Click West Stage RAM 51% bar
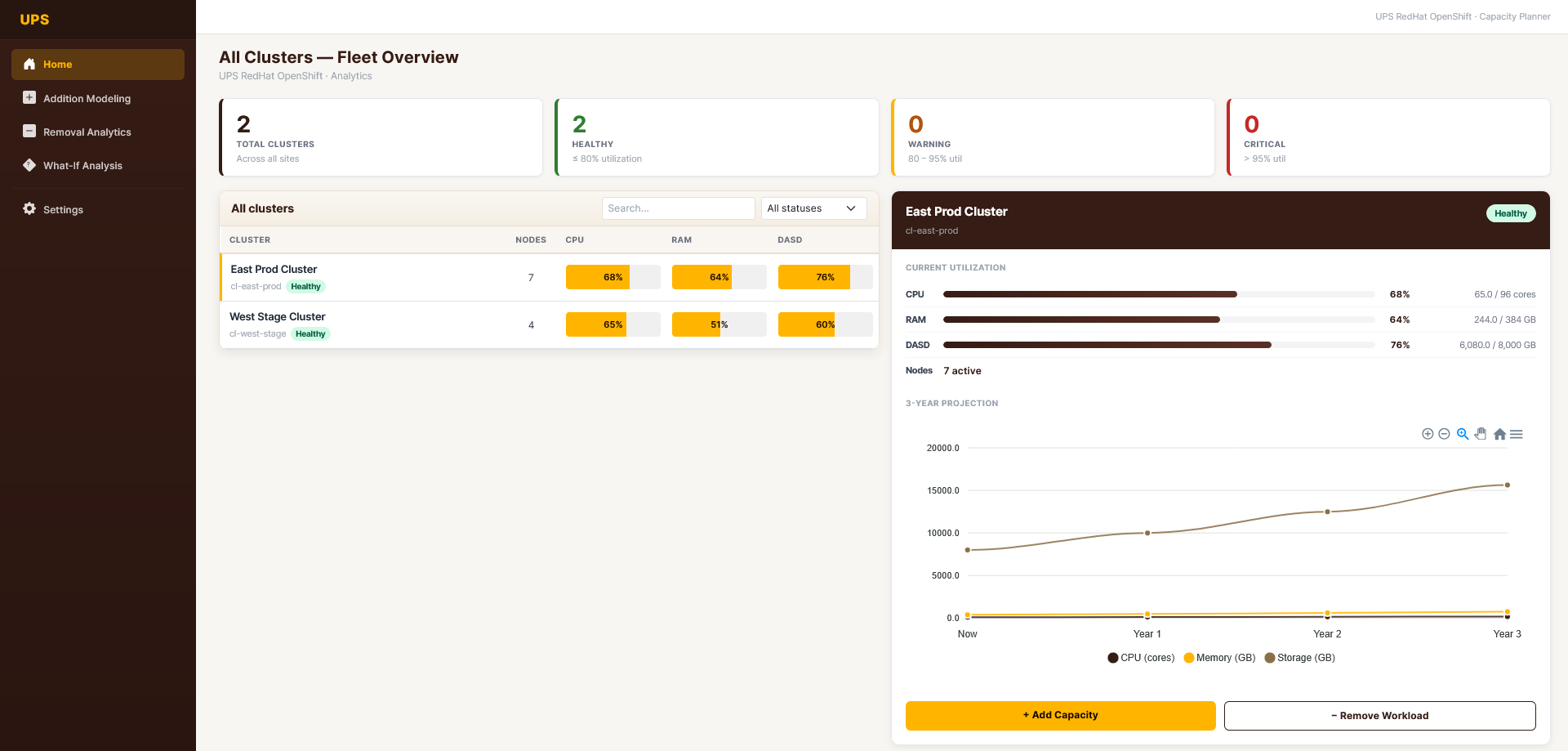 point(719,325)
